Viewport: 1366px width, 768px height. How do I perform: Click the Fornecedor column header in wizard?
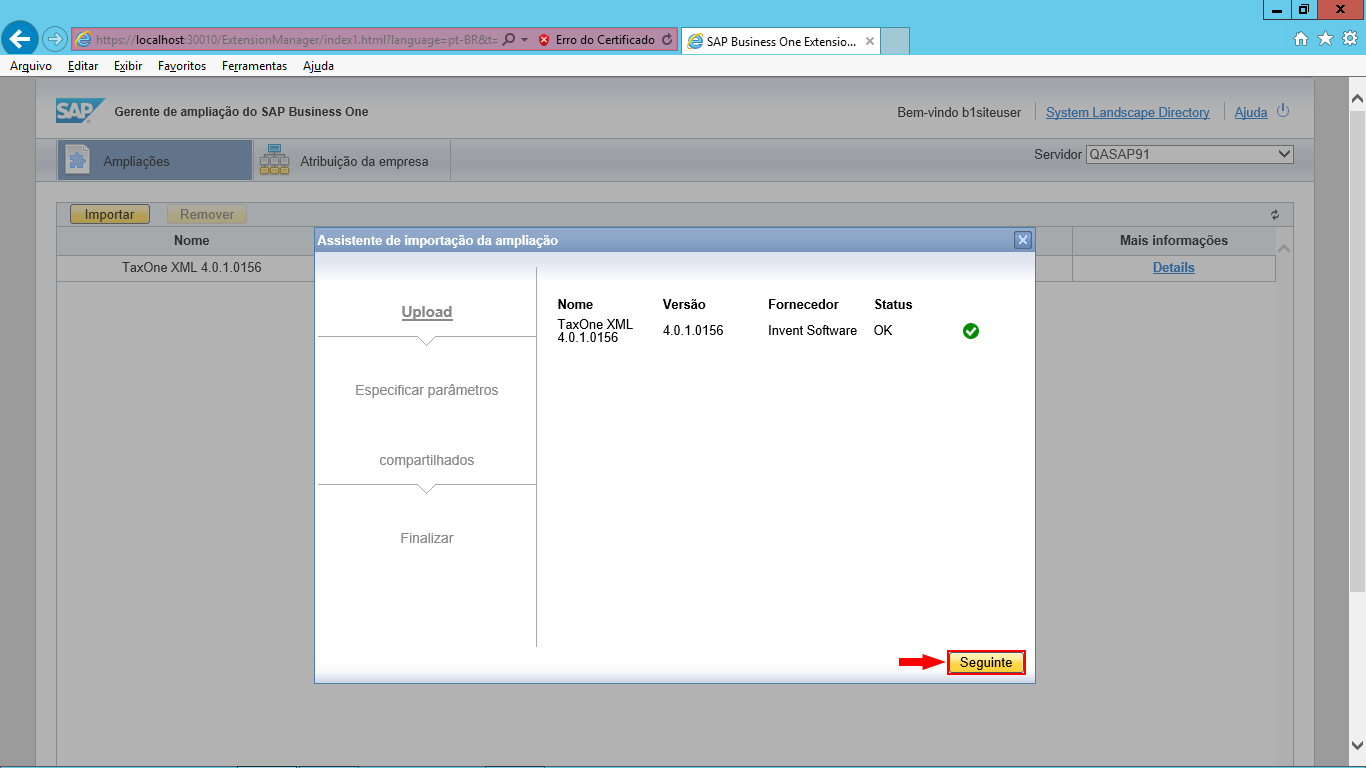click(803, 304)
